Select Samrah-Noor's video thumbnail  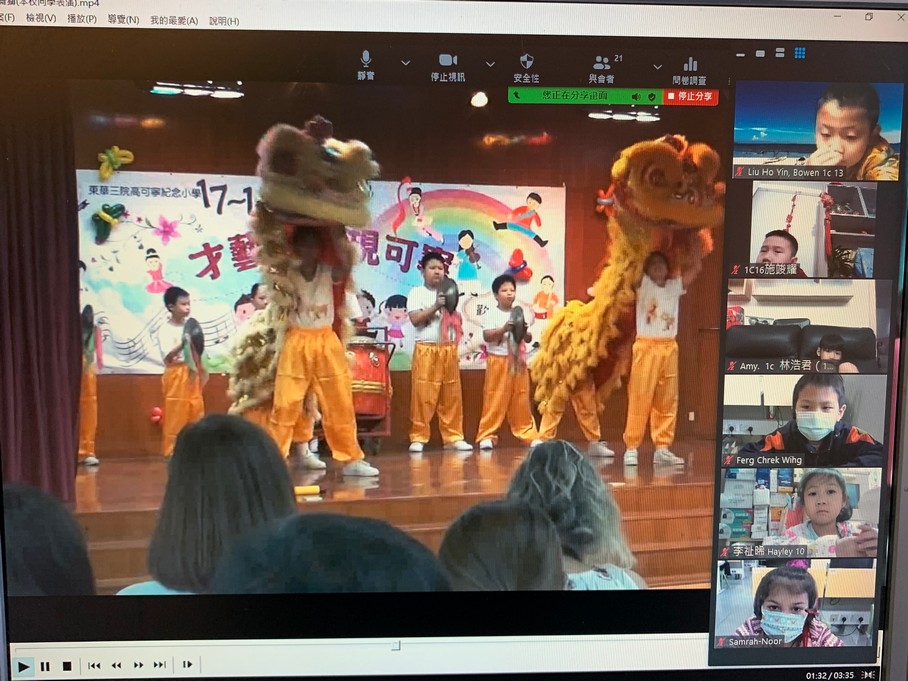[794, 603]
